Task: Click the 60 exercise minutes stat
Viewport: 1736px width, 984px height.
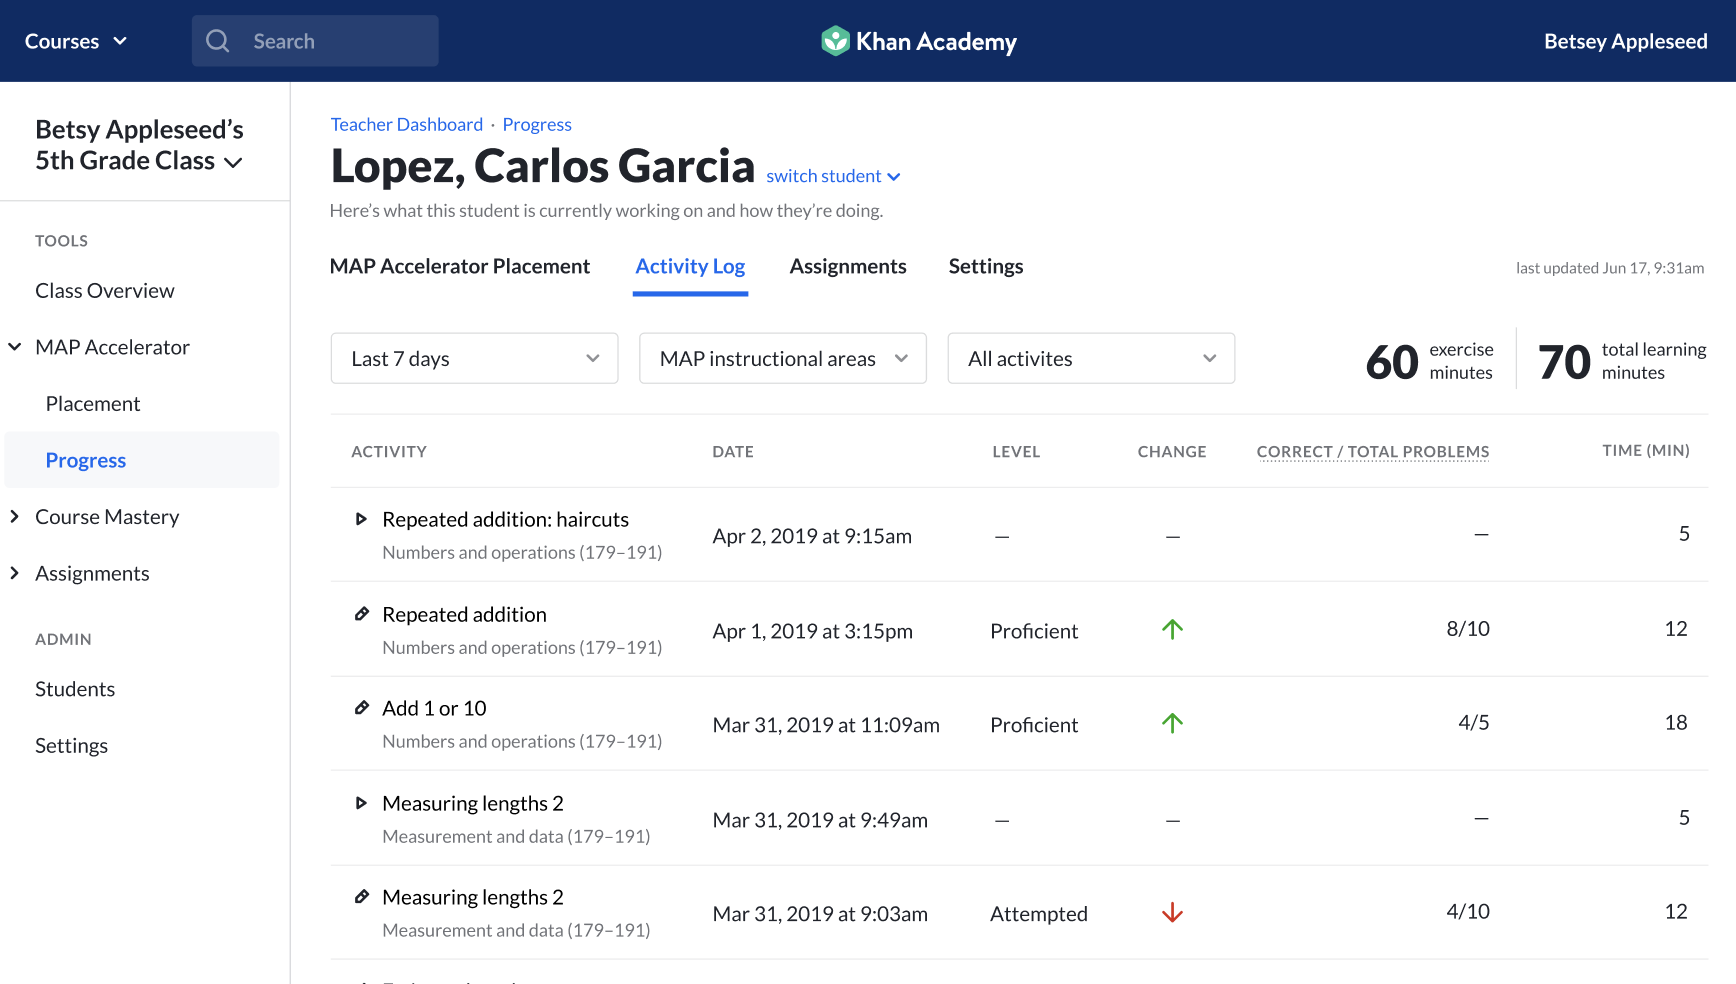Action: (x=1429, y=361)
